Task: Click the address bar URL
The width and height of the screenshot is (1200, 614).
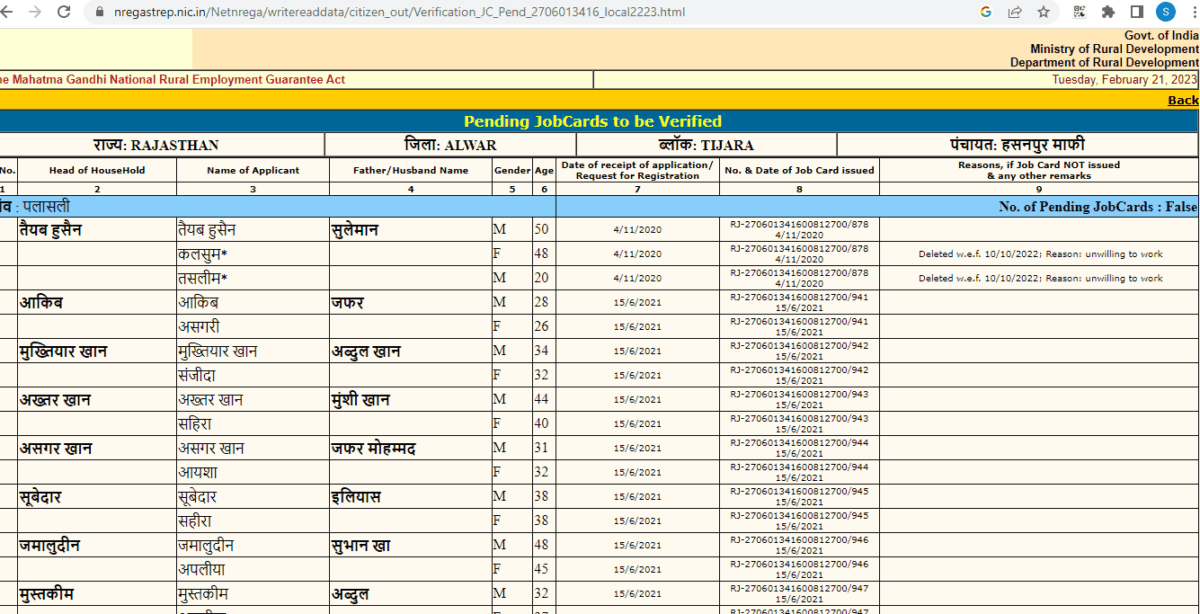Action: coord(400,13)
